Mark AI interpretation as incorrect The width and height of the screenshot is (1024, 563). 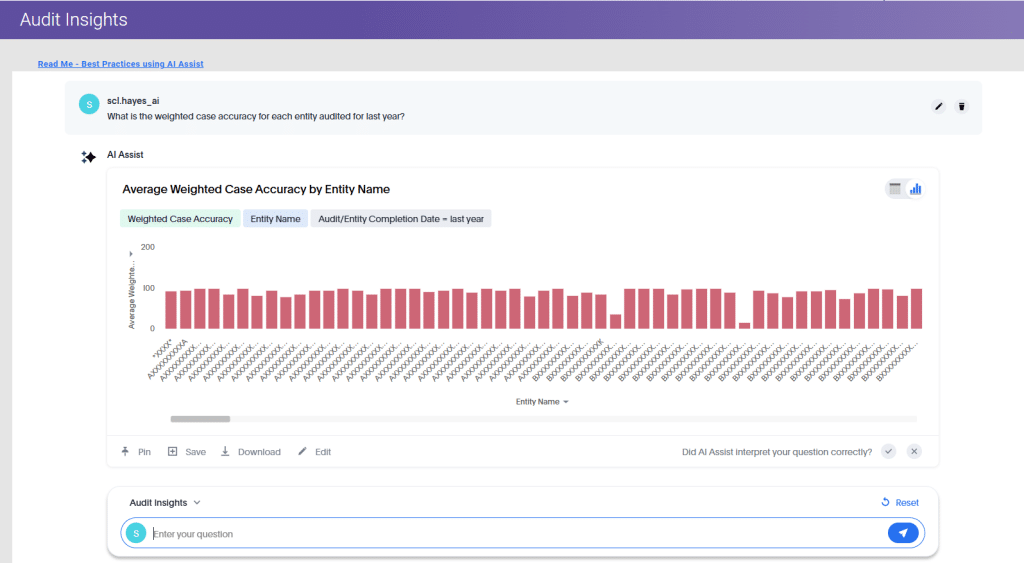pyautogui.click(x=913, y=452)
